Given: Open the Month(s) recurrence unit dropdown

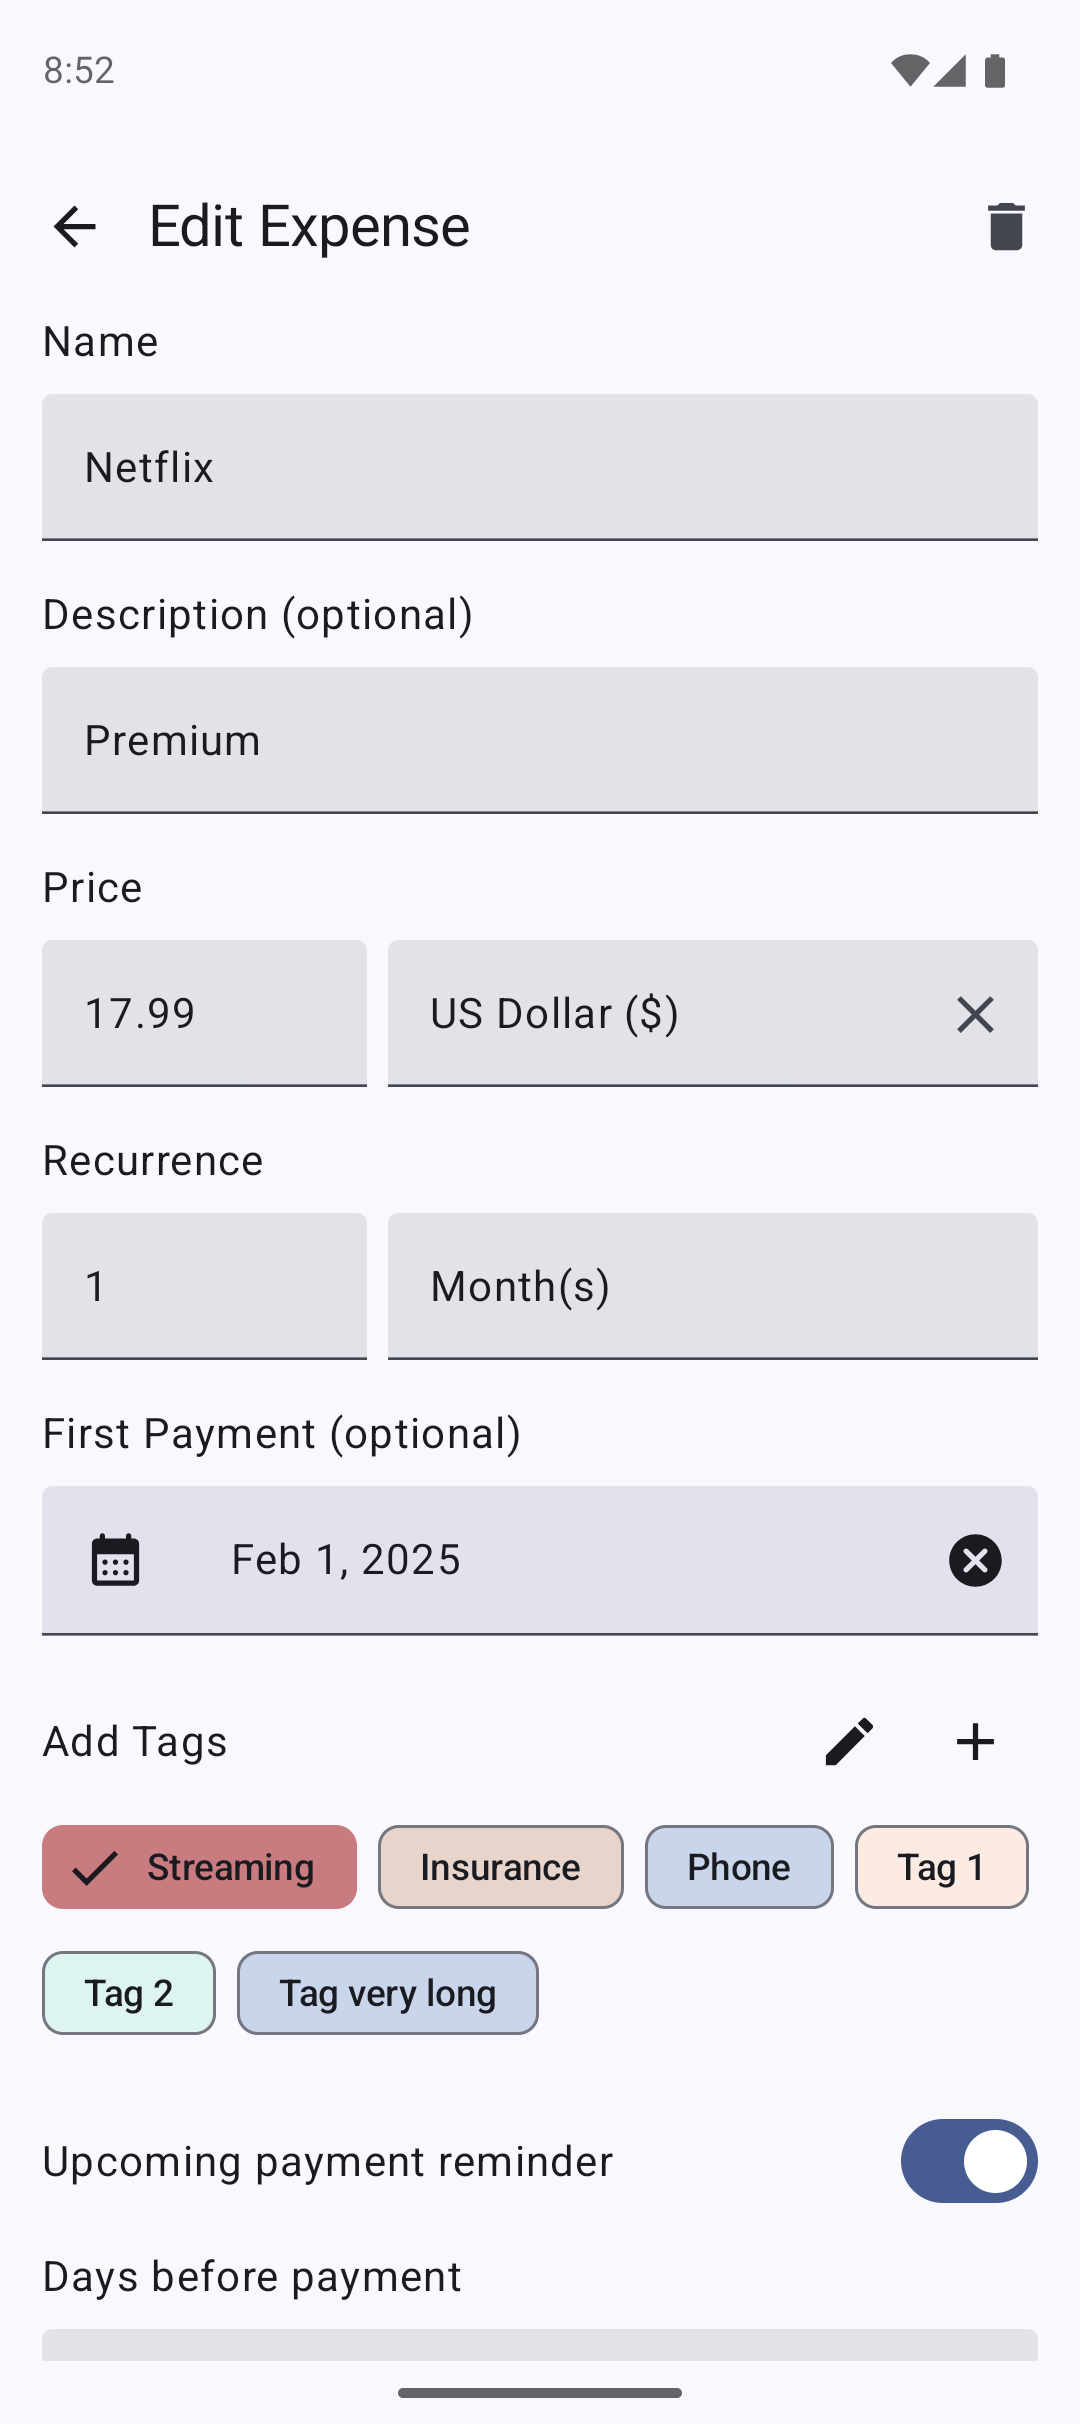Looking at the screenshot, I should (712, 1286).
